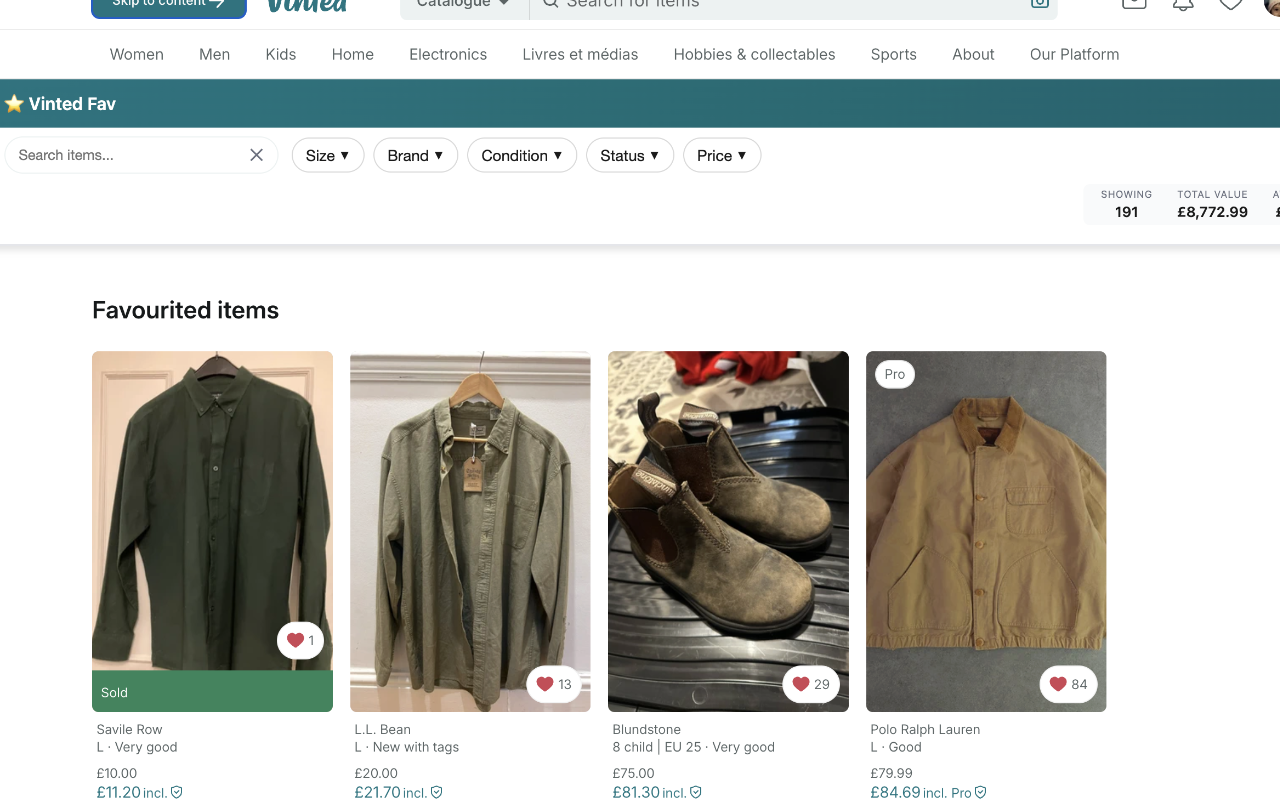The width and height of the screenshot is (1280, 800).
Task: Go to the About page
Action: [973, 54]
